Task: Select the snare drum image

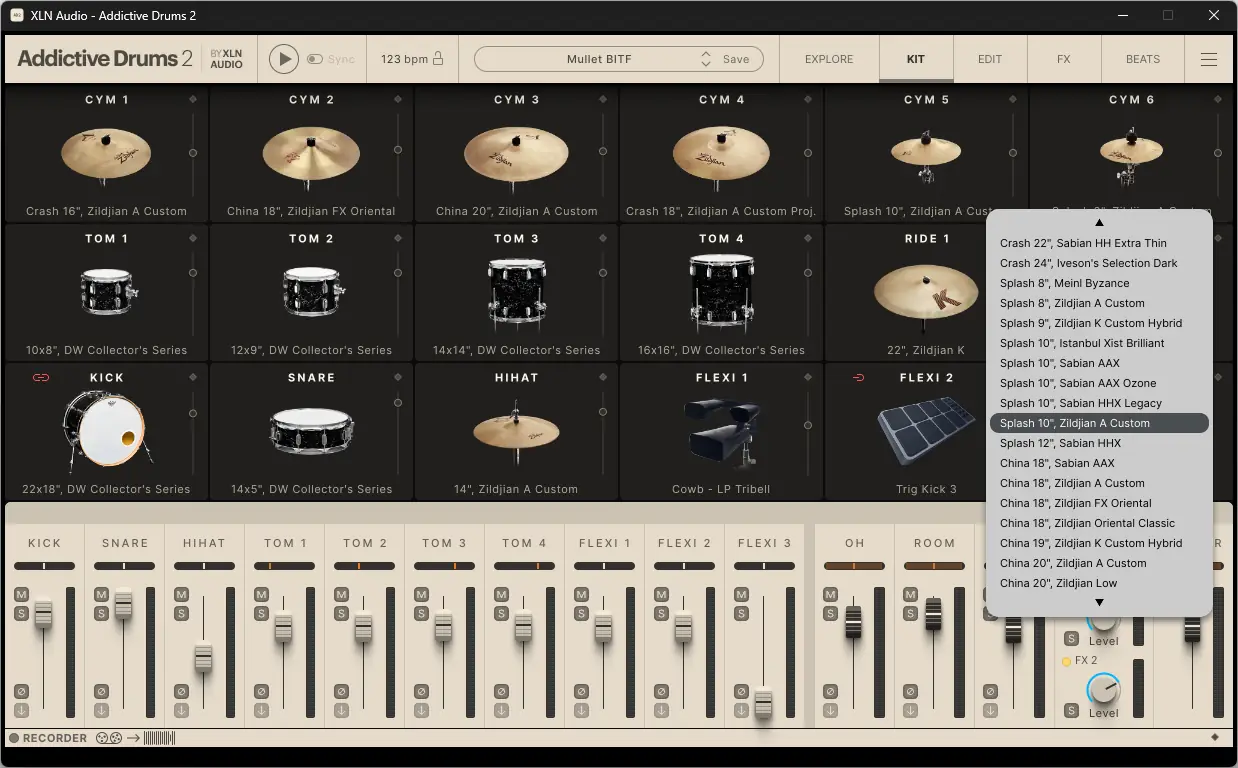Action: pyautogui.click(x=311, y=430)
